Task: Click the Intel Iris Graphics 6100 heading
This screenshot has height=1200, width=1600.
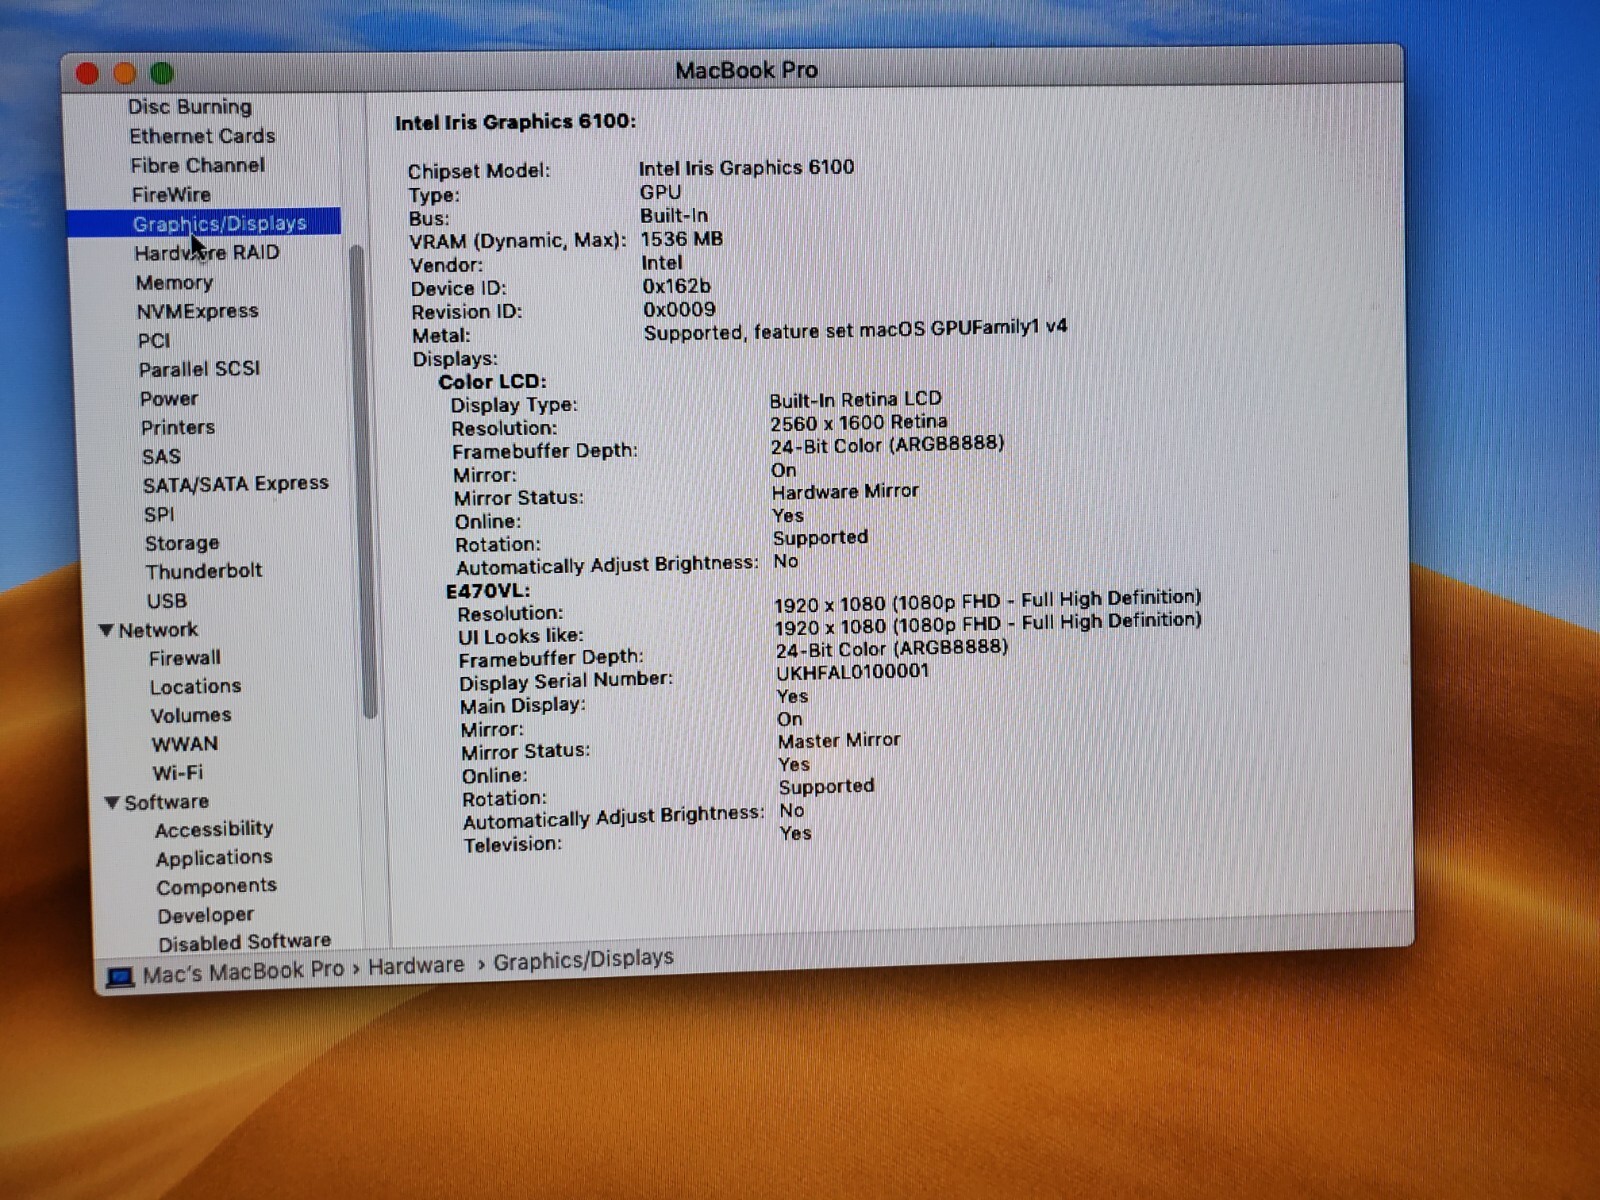Action: pos(515,122)
